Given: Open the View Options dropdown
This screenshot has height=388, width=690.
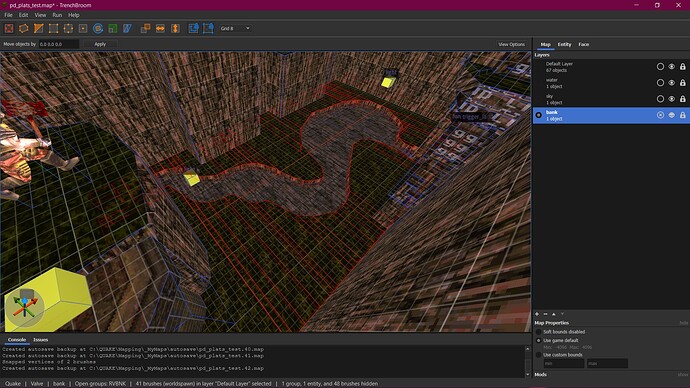Looking at the screenshot, I should pos(511,44).
